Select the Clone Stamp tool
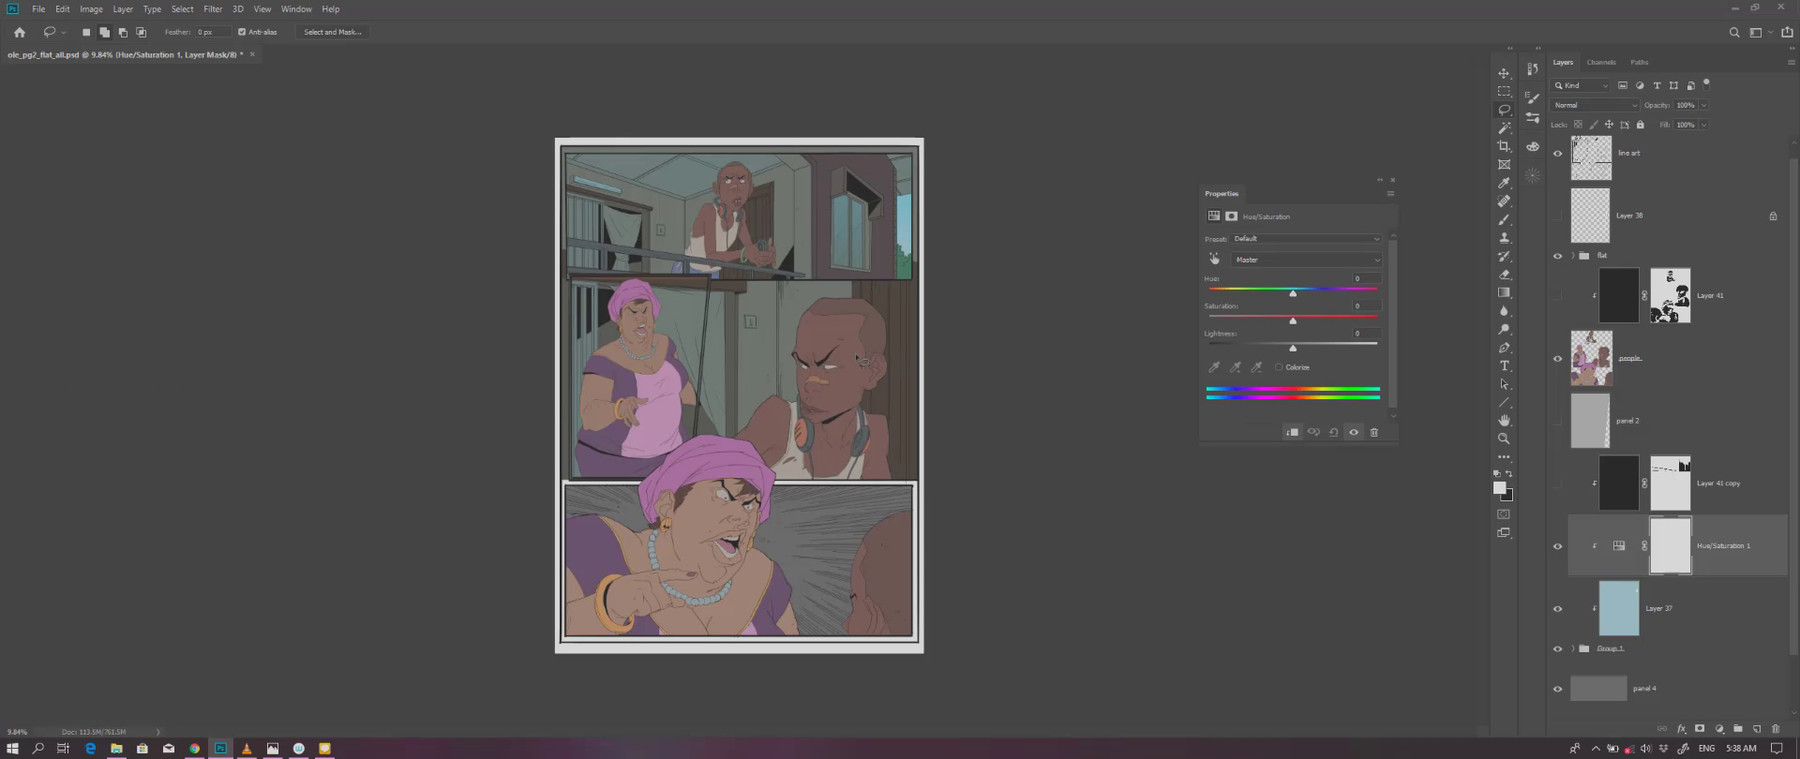The image size is (1800, 759). (x=1504, y=238)
